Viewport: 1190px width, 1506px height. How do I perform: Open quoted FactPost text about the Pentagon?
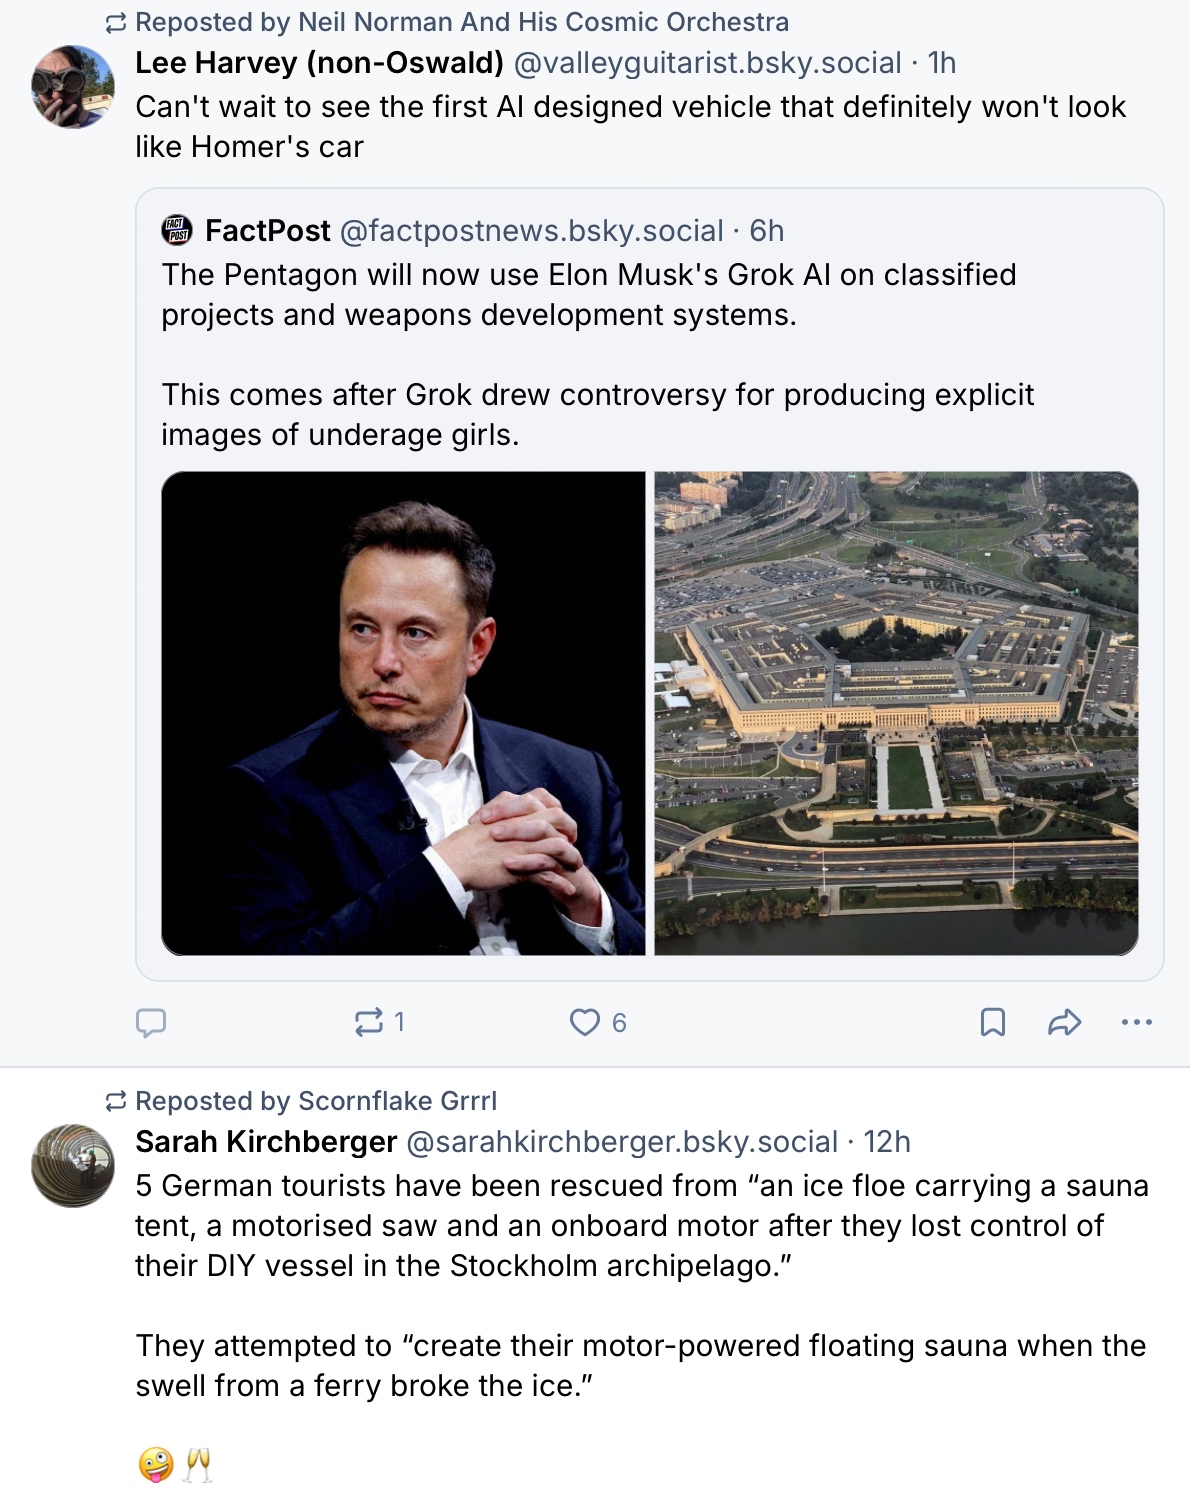(588, 295)
